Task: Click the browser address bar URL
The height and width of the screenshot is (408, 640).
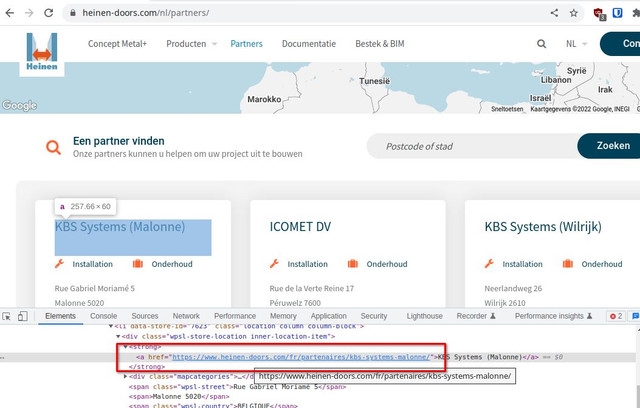Action: coord(146,13)
